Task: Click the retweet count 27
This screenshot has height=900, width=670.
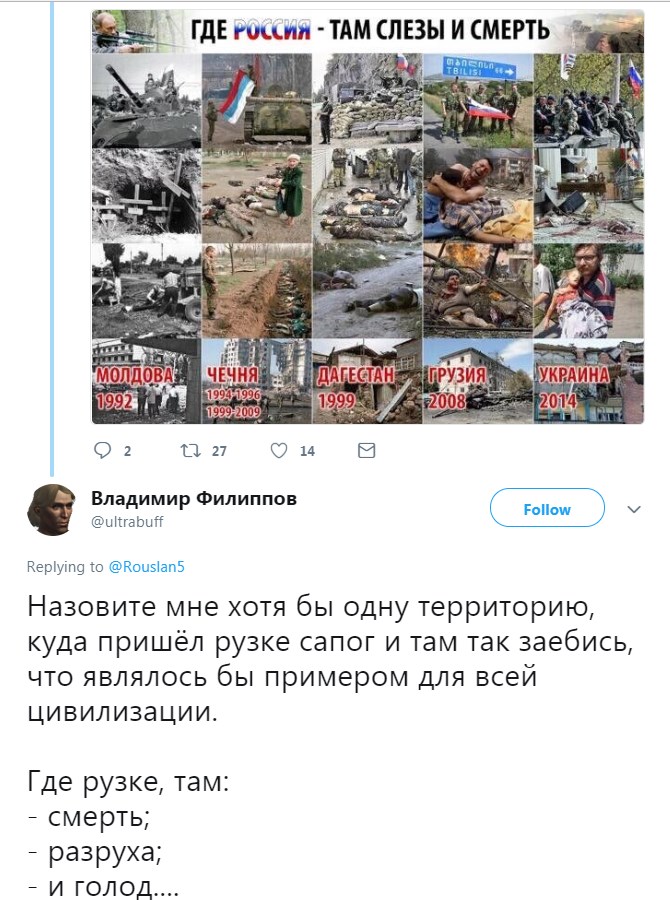Action: (219, 451)
